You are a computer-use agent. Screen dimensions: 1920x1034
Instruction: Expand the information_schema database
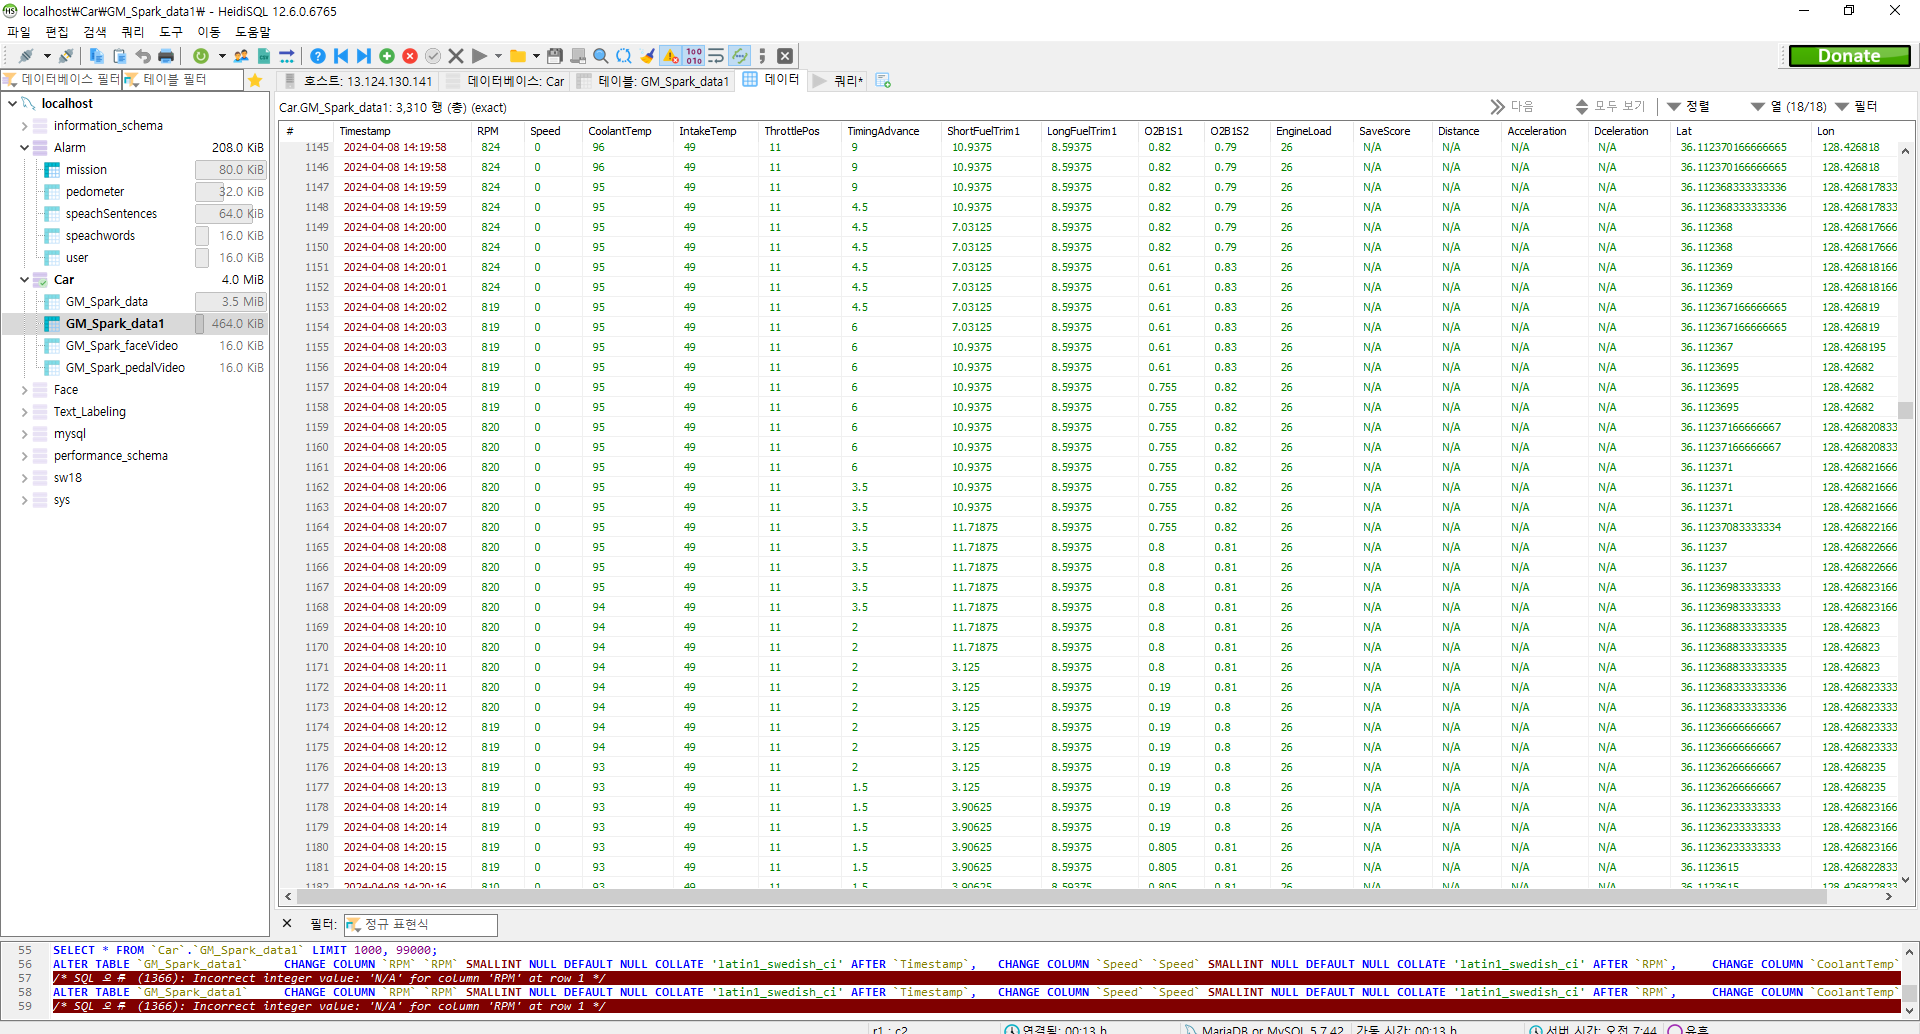[x=24, y=126]
